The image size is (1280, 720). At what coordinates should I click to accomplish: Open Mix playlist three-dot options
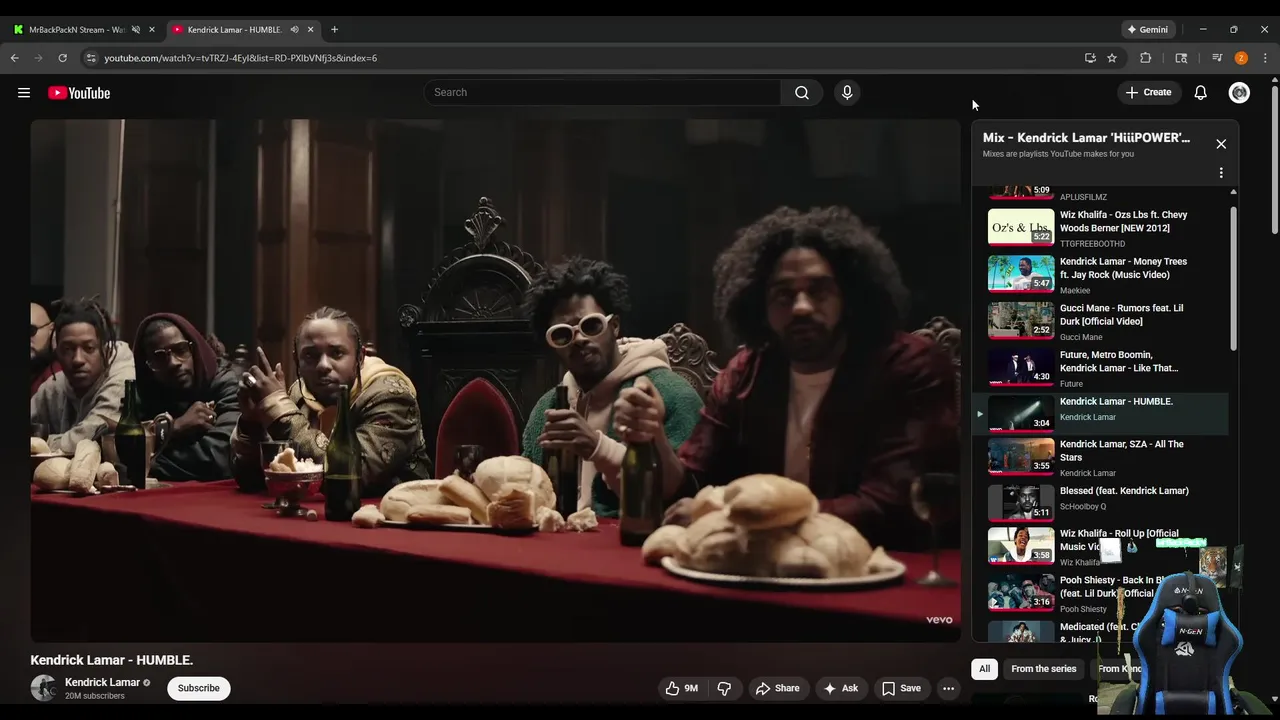1221,173
